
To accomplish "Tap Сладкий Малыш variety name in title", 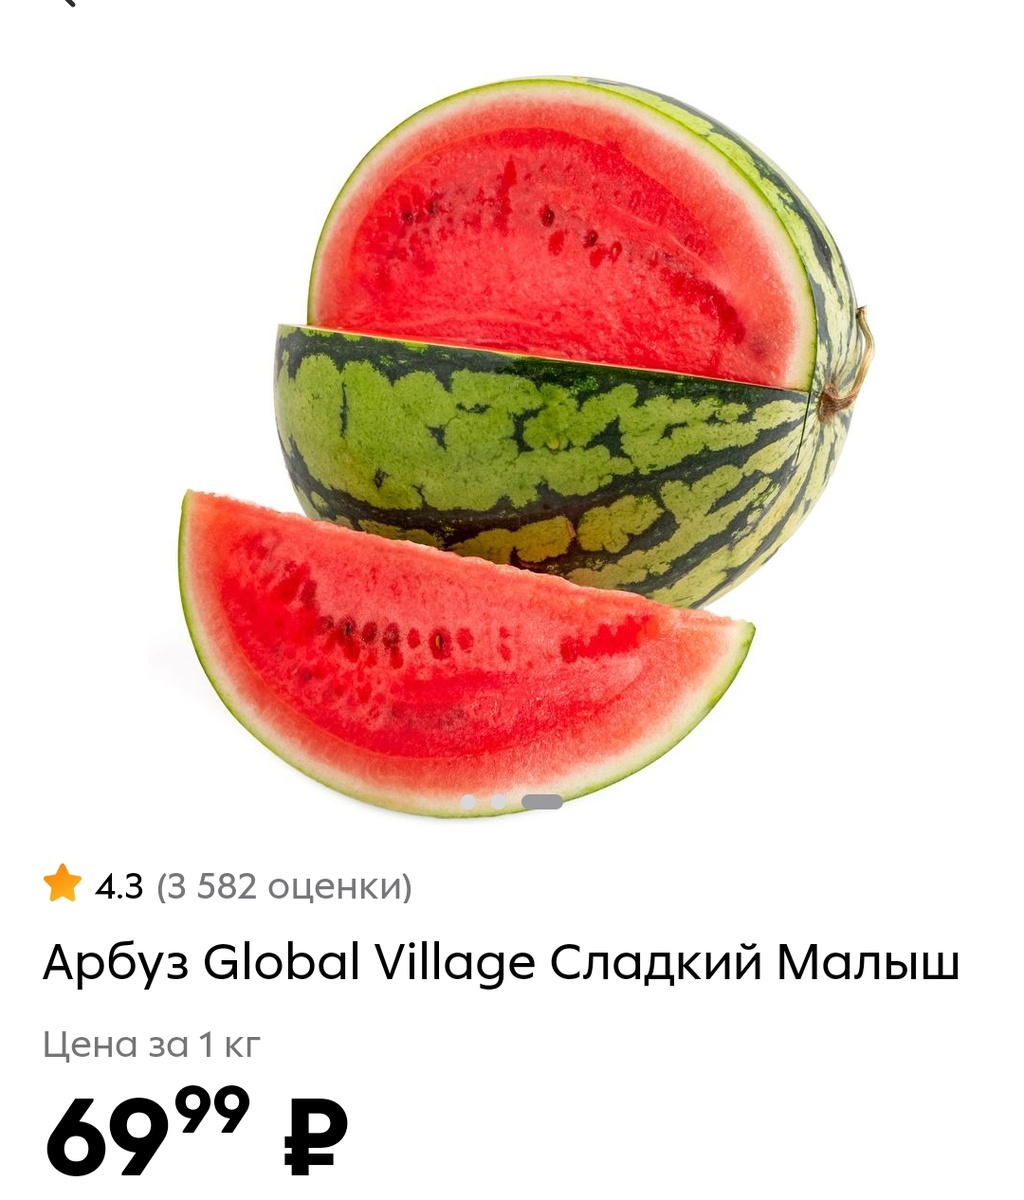I will [x=755, y=965].
